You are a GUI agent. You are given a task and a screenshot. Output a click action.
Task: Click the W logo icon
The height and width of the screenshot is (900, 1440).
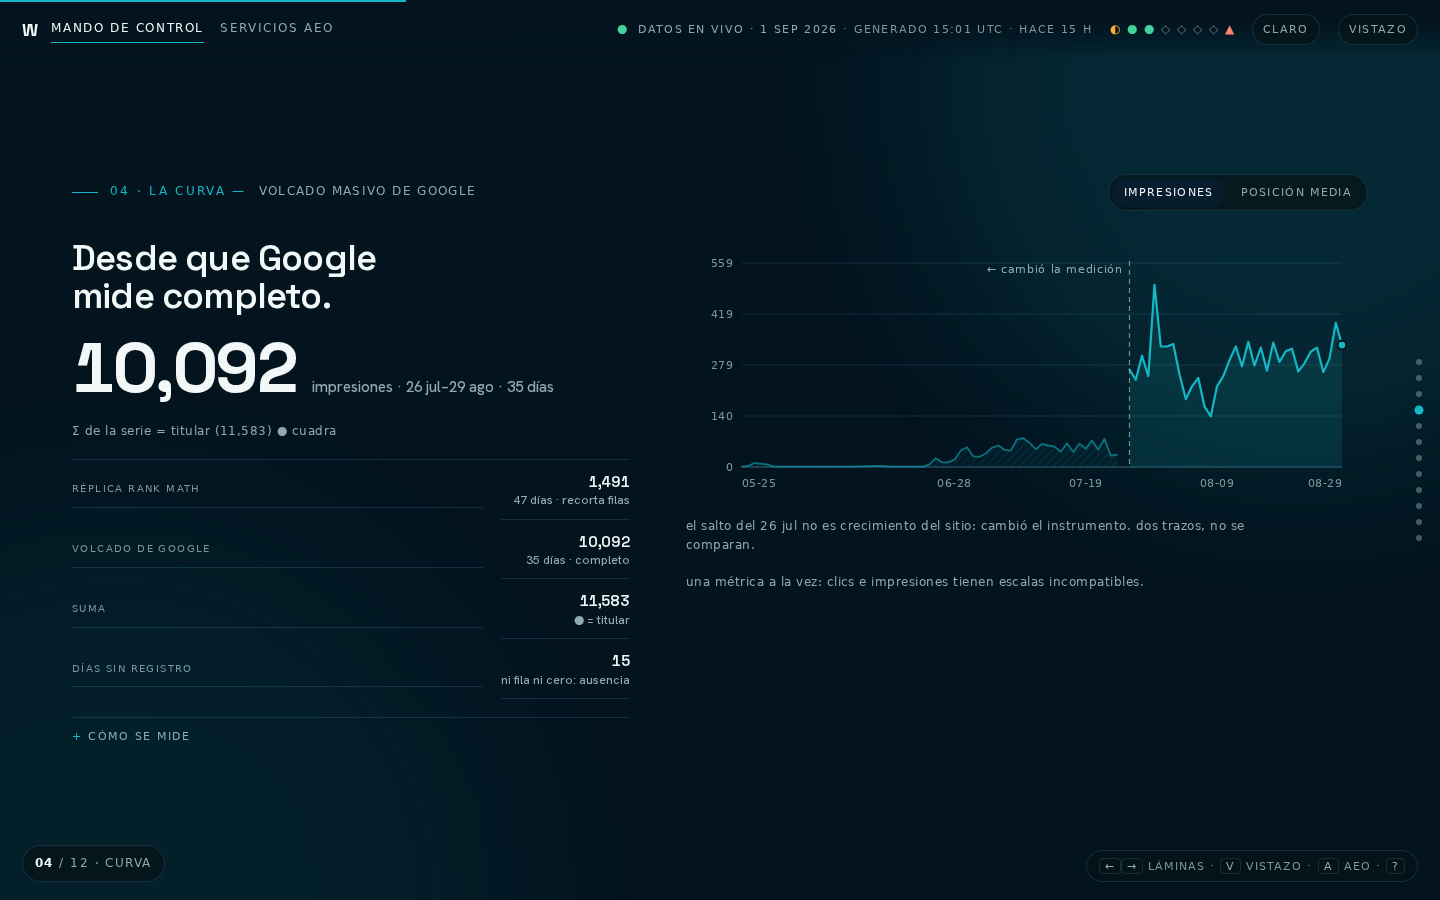tap(30, 30)
